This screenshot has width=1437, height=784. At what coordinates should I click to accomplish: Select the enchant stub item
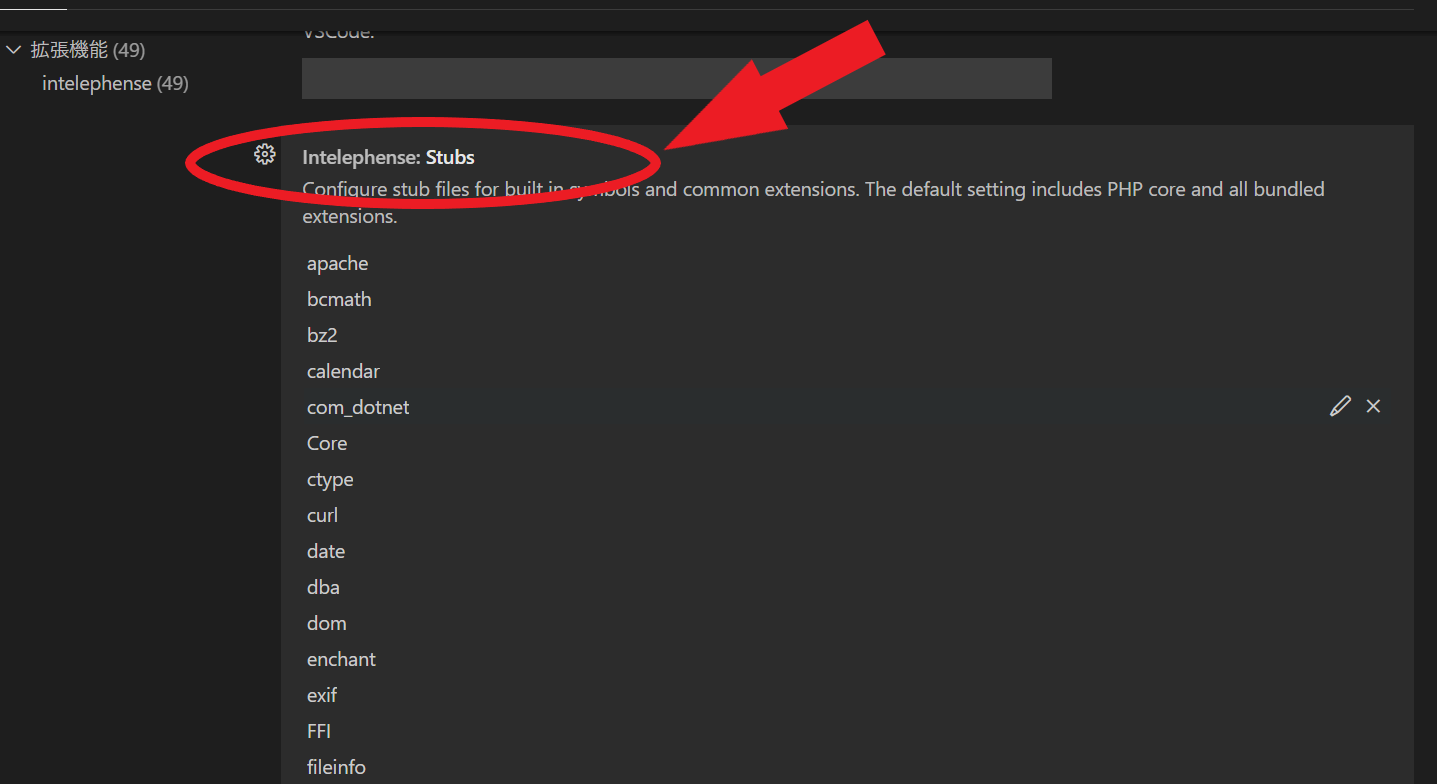341,659
